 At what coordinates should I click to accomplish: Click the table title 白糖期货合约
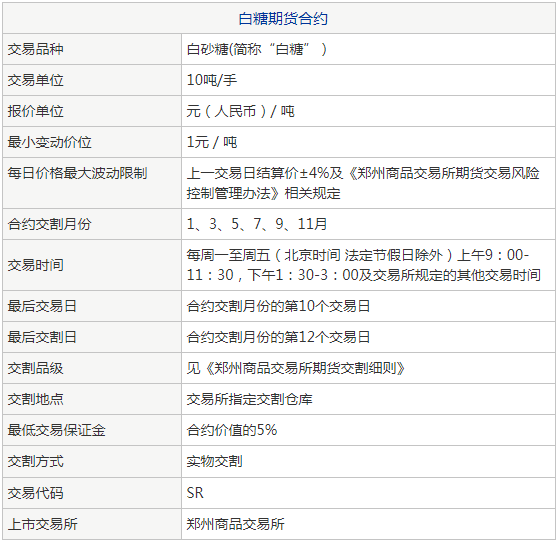(x=283, y=19)
